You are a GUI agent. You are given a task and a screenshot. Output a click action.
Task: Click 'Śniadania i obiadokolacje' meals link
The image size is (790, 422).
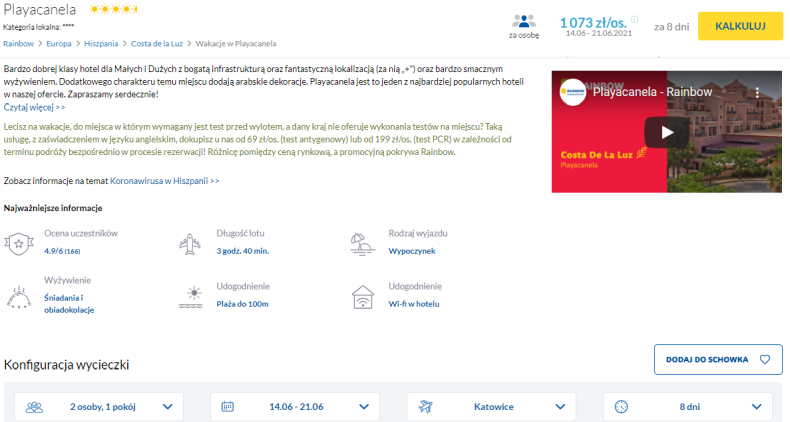click(69, 304)
